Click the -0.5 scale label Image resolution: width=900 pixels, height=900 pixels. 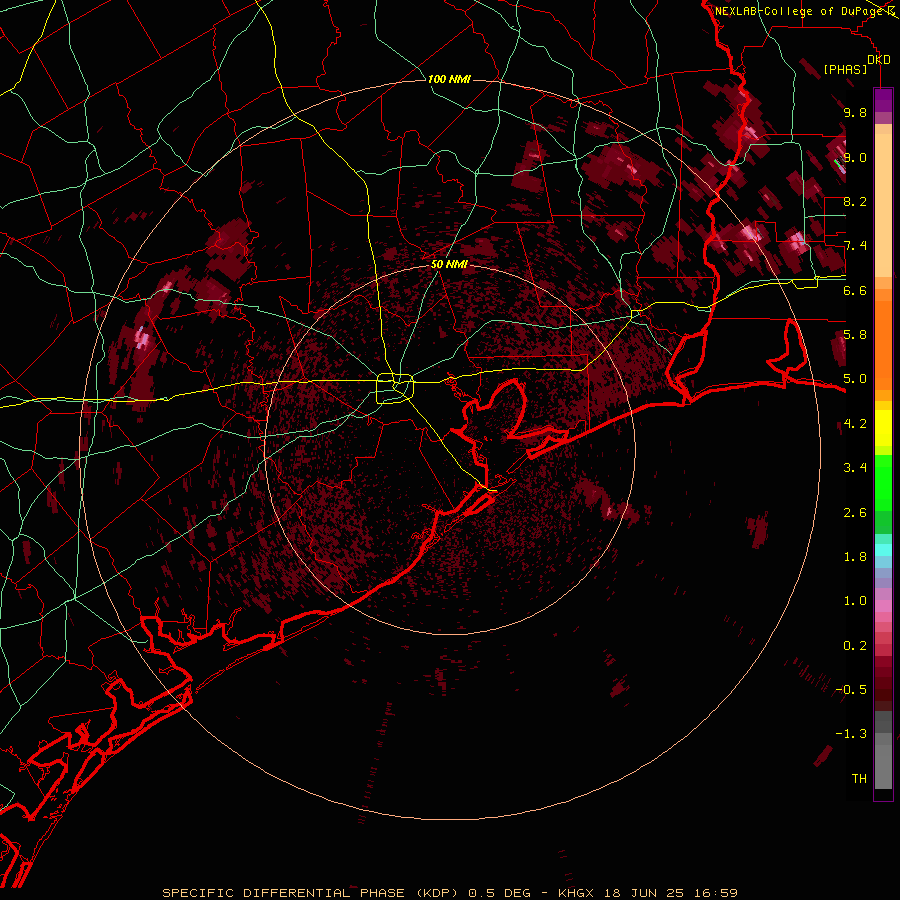(852, 690)
